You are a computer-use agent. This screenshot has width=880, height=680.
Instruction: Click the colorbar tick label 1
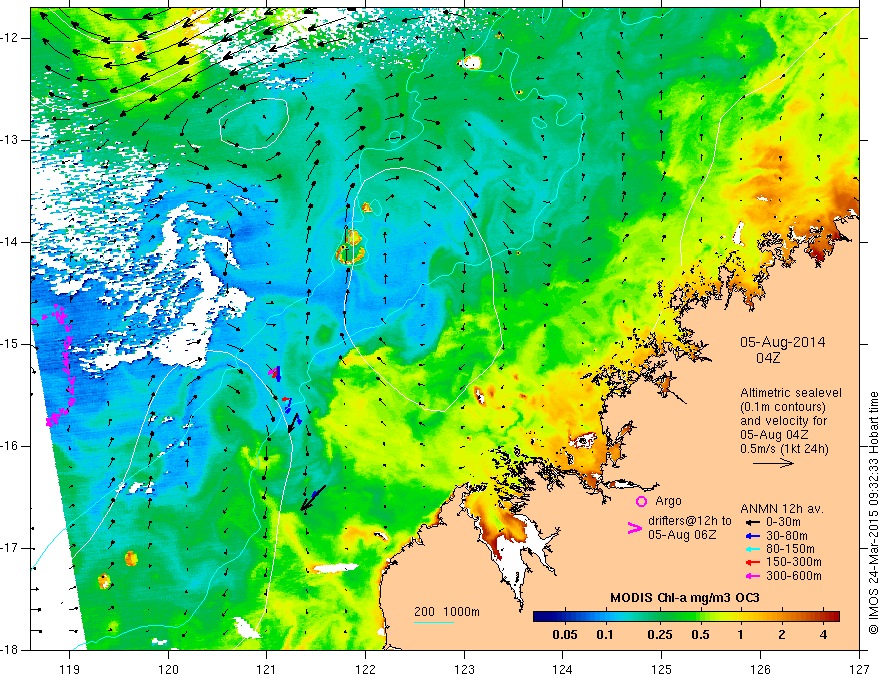(x=740, y=635)
